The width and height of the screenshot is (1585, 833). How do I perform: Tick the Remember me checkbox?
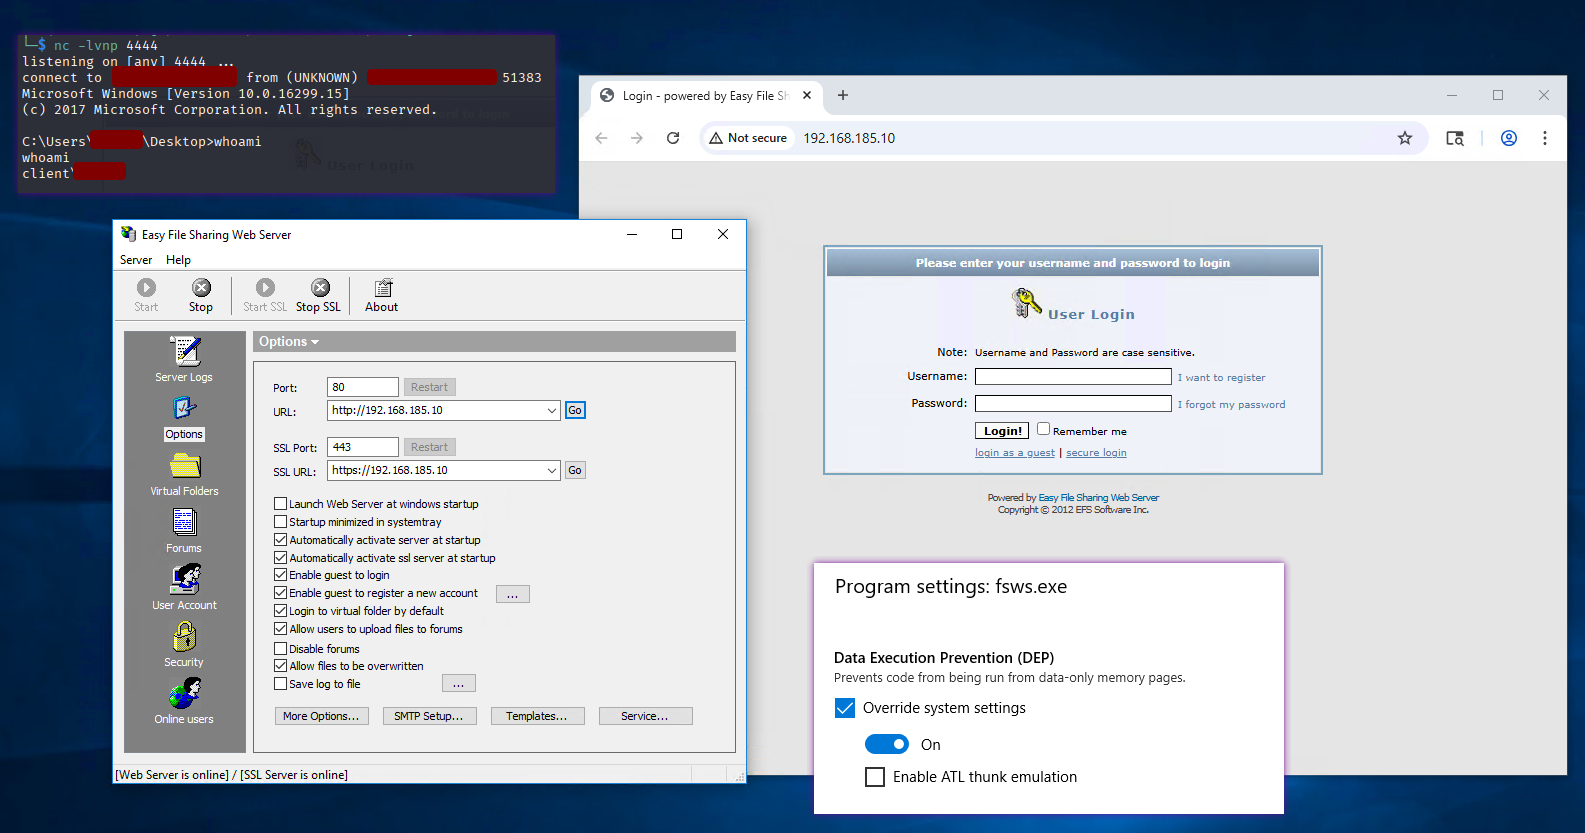(1043, 429)
